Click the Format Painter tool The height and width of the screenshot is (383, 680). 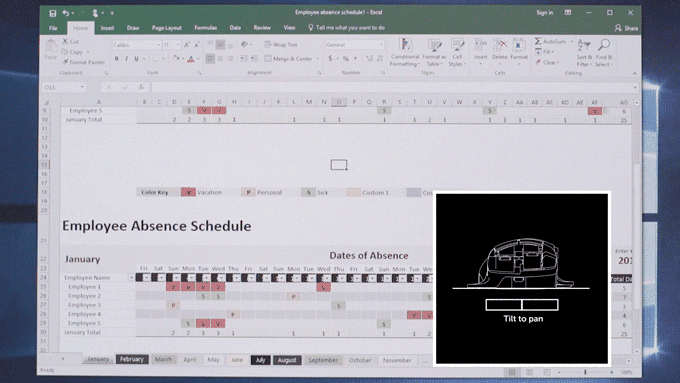(x=84, y=62)
